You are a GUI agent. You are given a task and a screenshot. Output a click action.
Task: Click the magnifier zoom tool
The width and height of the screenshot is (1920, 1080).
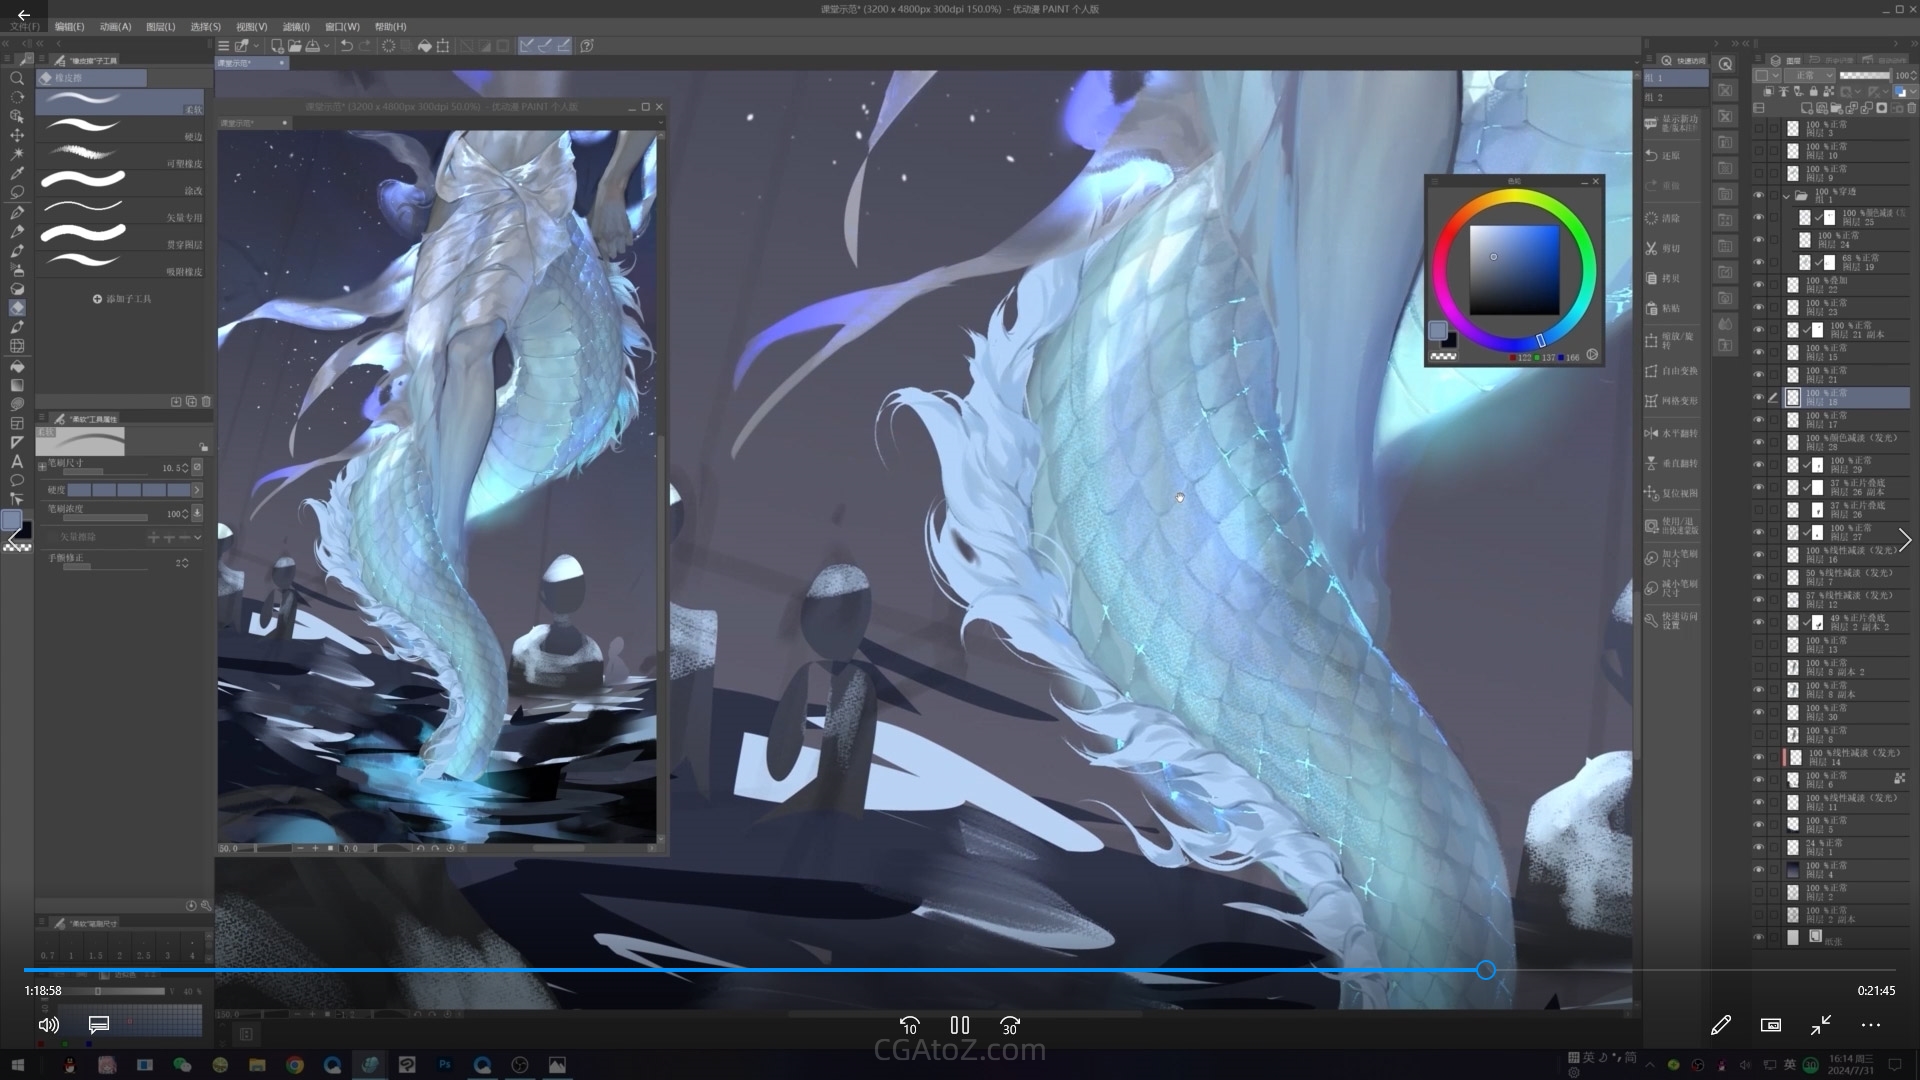[17, 78]
